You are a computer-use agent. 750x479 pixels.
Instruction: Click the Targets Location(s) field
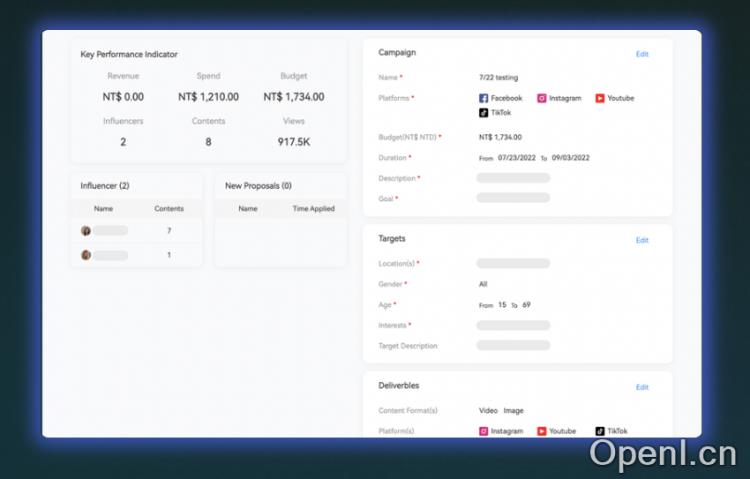coord(513,264)
